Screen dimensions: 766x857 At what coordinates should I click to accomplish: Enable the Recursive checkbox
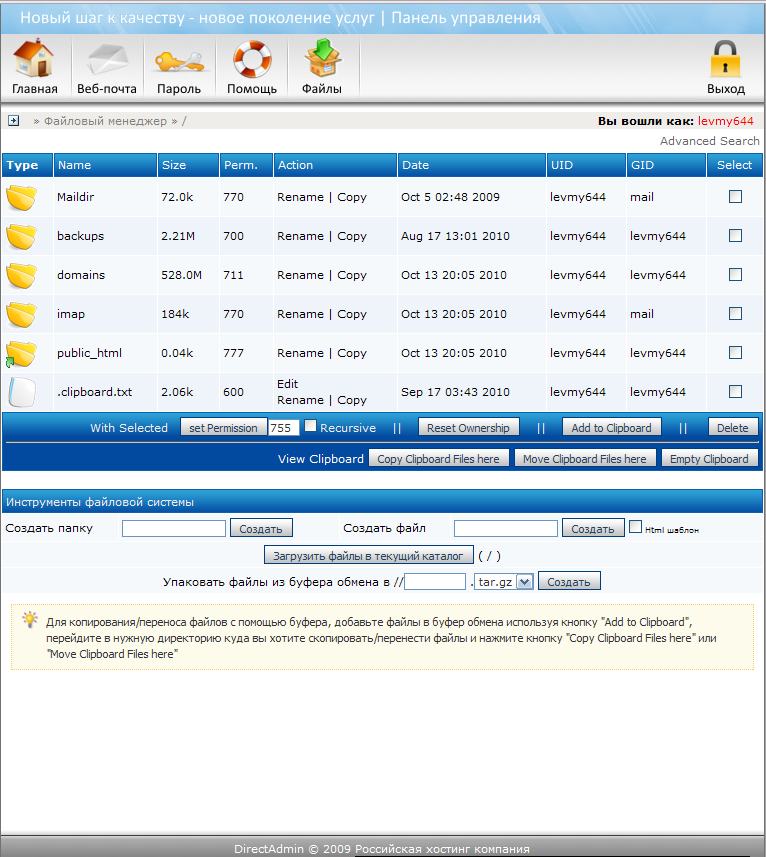coord(310,426)
